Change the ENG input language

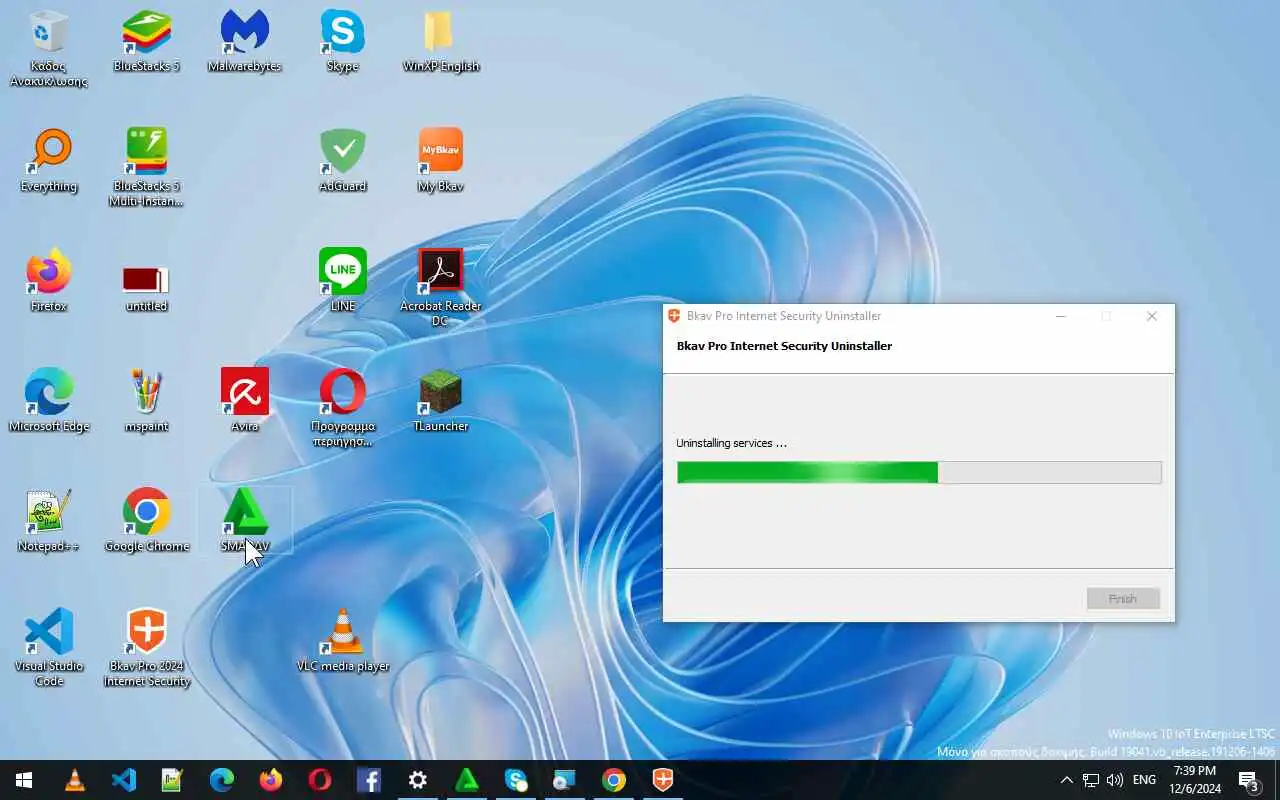(1145, 780)
